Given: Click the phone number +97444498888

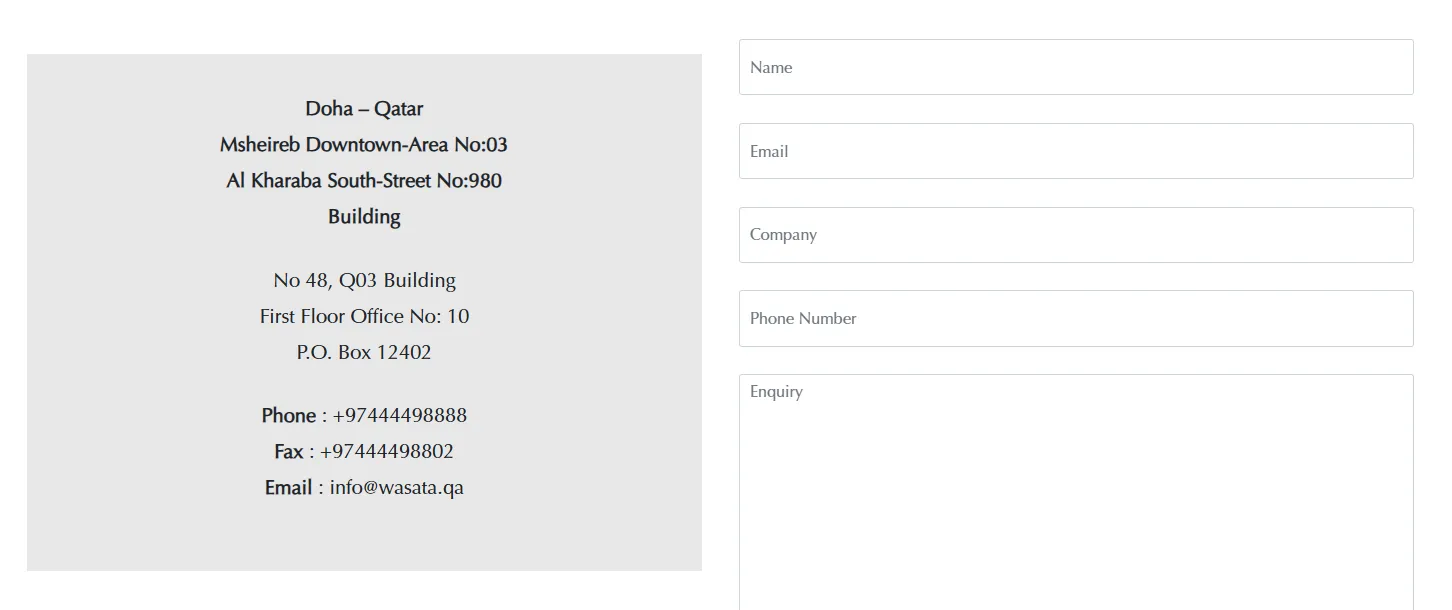Looking at the screenshot, I should [400, 416].
